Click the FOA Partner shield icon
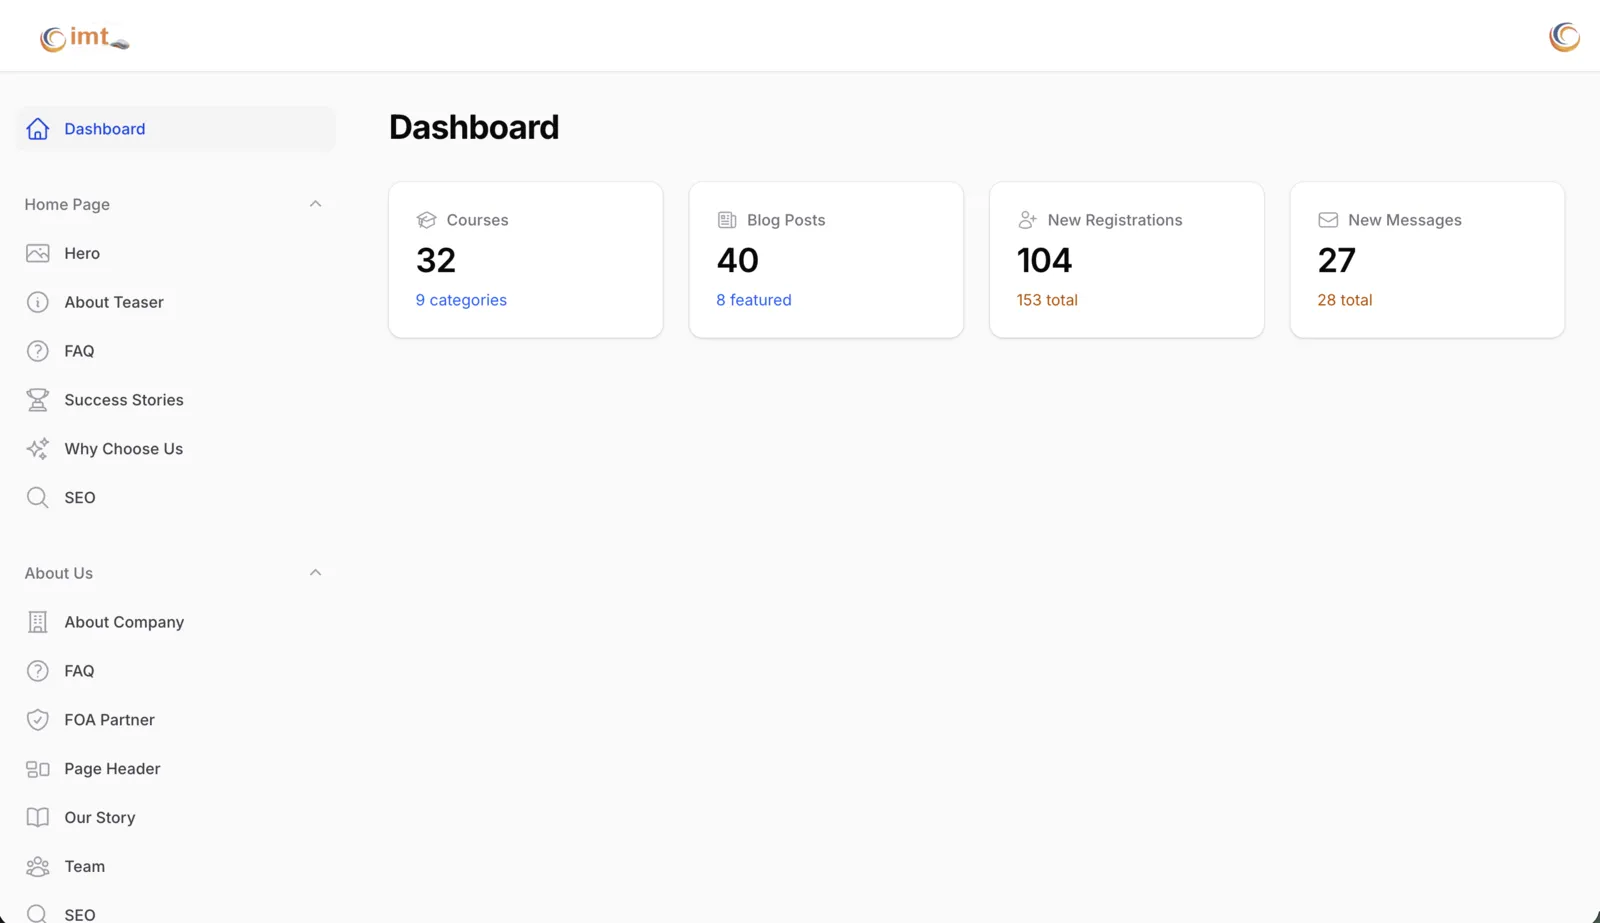 pyautogui.click(x=38, y=720)
